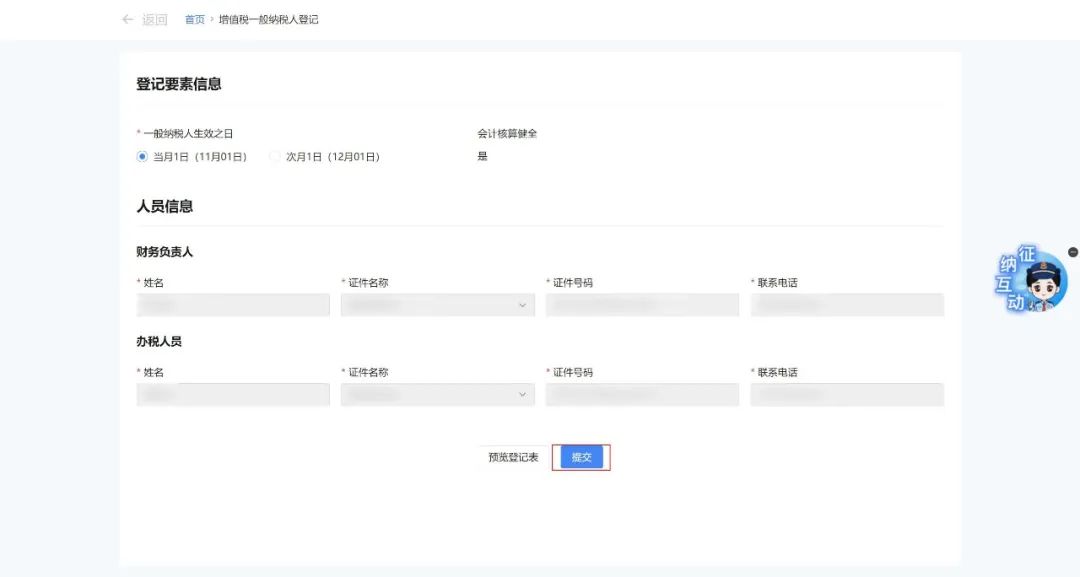The height and width of the screenshot is (577, 1080).
Task: Click the 办税人员 subheading
Action: point(159,342)
